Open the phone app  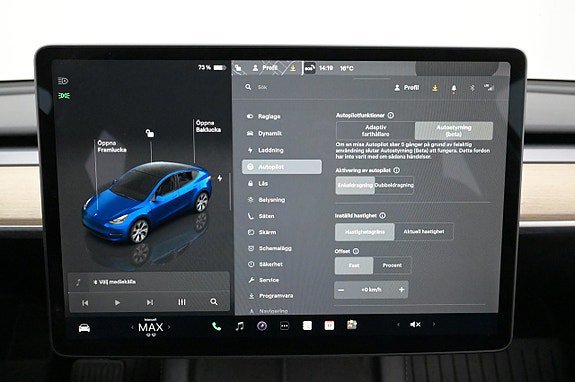[x=216, y=326]
